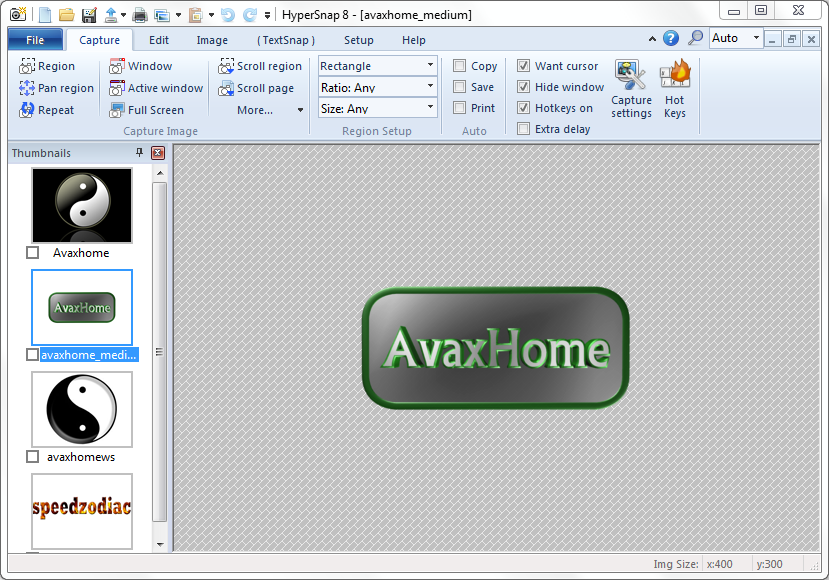829x580 pixels.
Task: Save the image with the floppy disk icon
Action: [89, 15]
